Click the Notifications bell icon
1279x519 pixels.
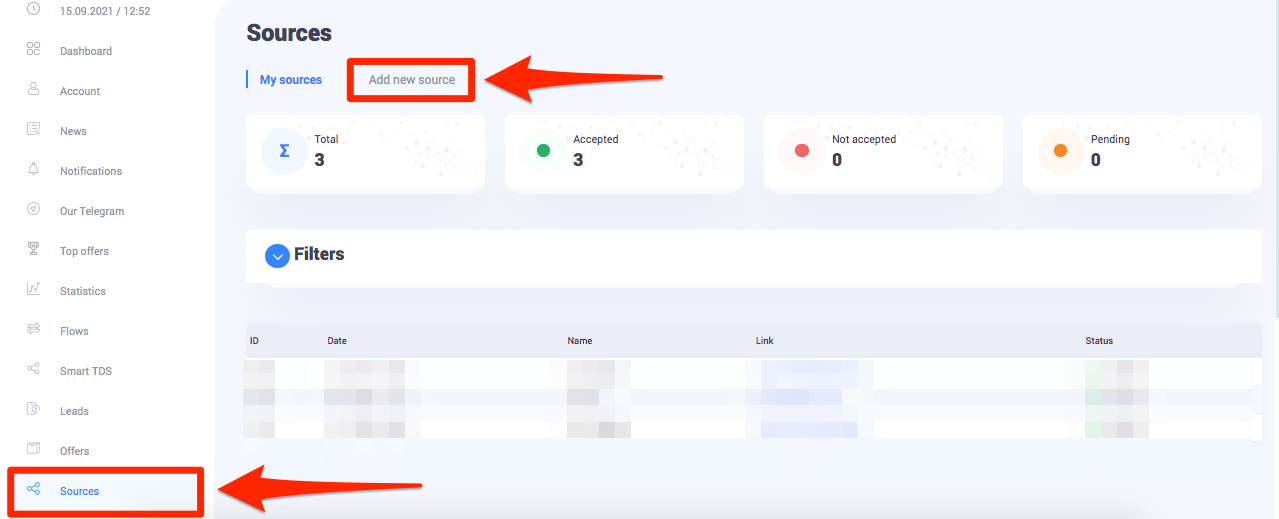pos(33,169)
